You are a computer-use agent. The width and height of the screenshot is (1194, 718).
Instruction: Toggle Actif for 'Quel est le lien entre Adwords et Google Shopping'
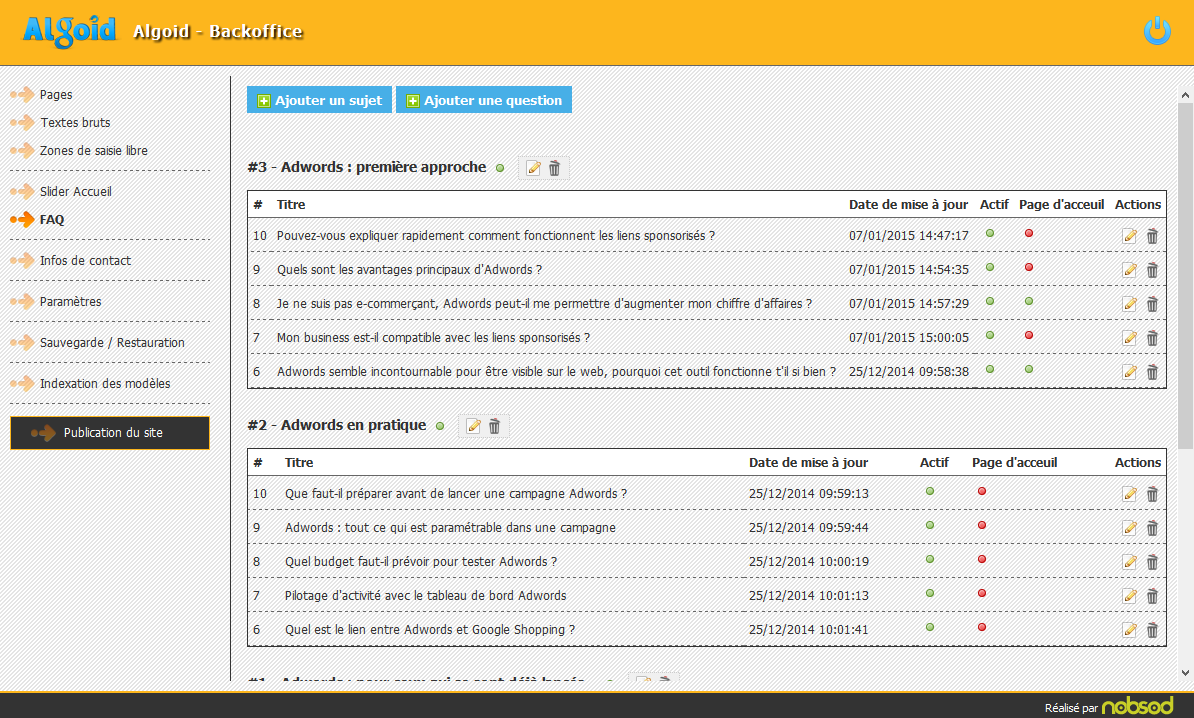(930, 627)
